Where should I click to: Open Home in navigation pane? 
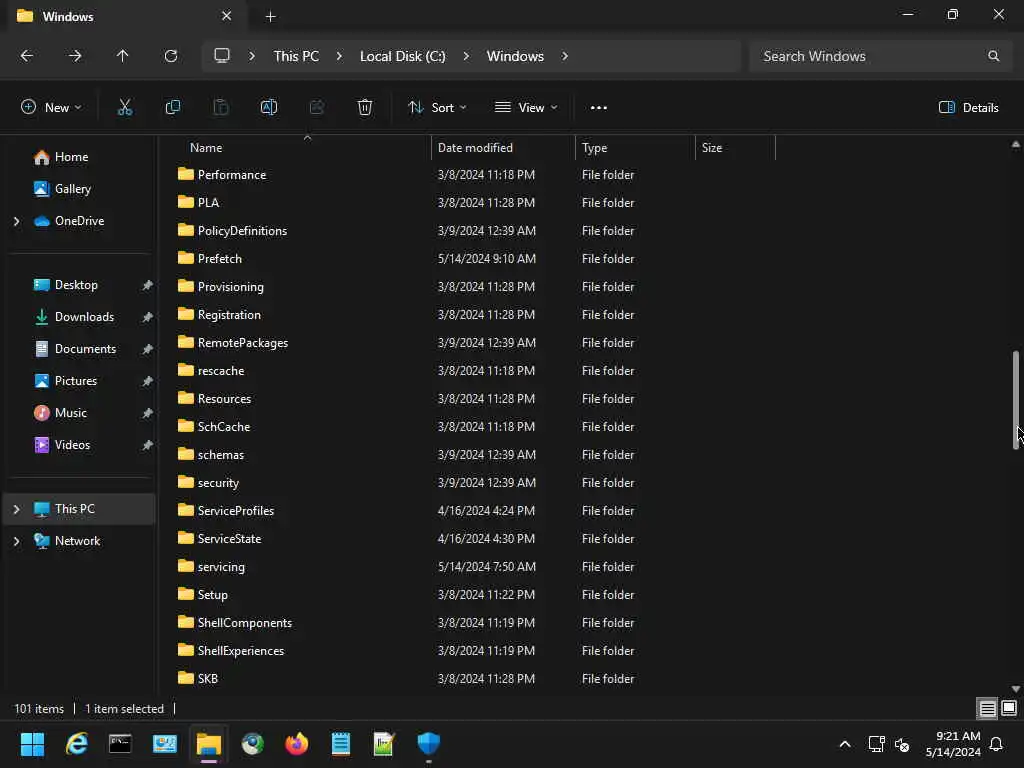71,157
